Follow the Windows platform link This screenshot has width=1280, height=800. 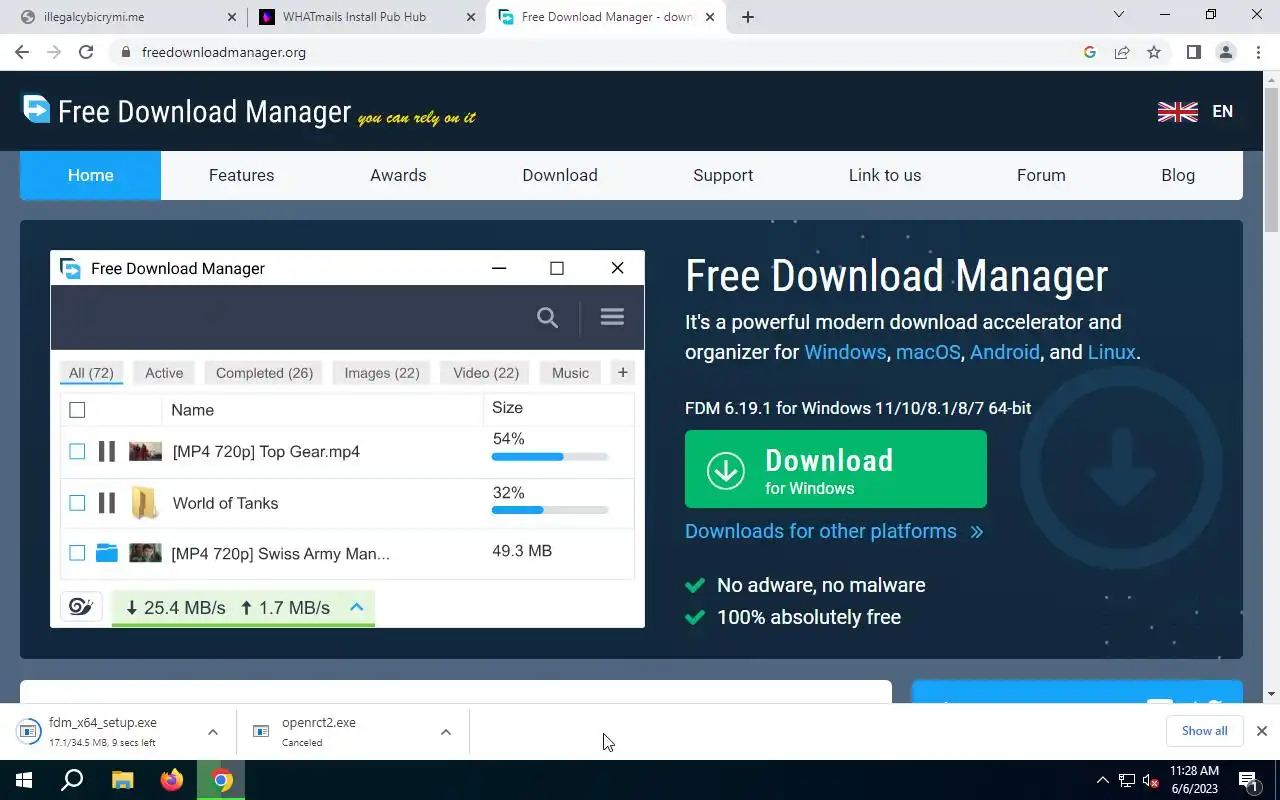(845, 352)
